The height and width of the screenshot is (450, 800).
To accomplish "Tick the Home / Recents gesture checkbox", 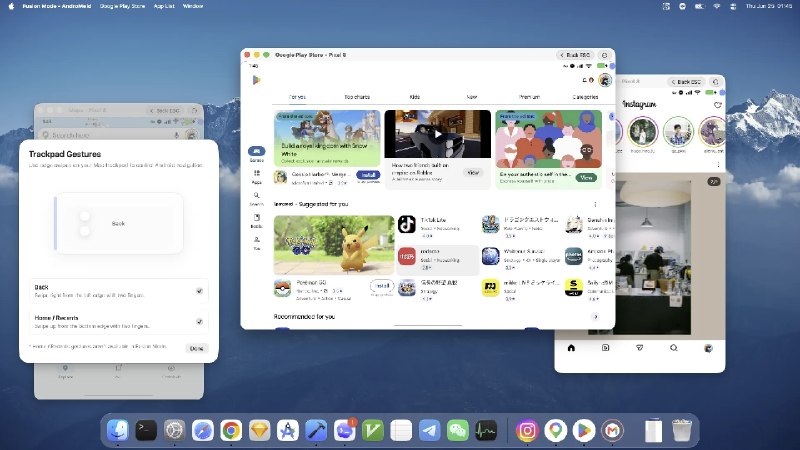I will click(x=199, y=321).
